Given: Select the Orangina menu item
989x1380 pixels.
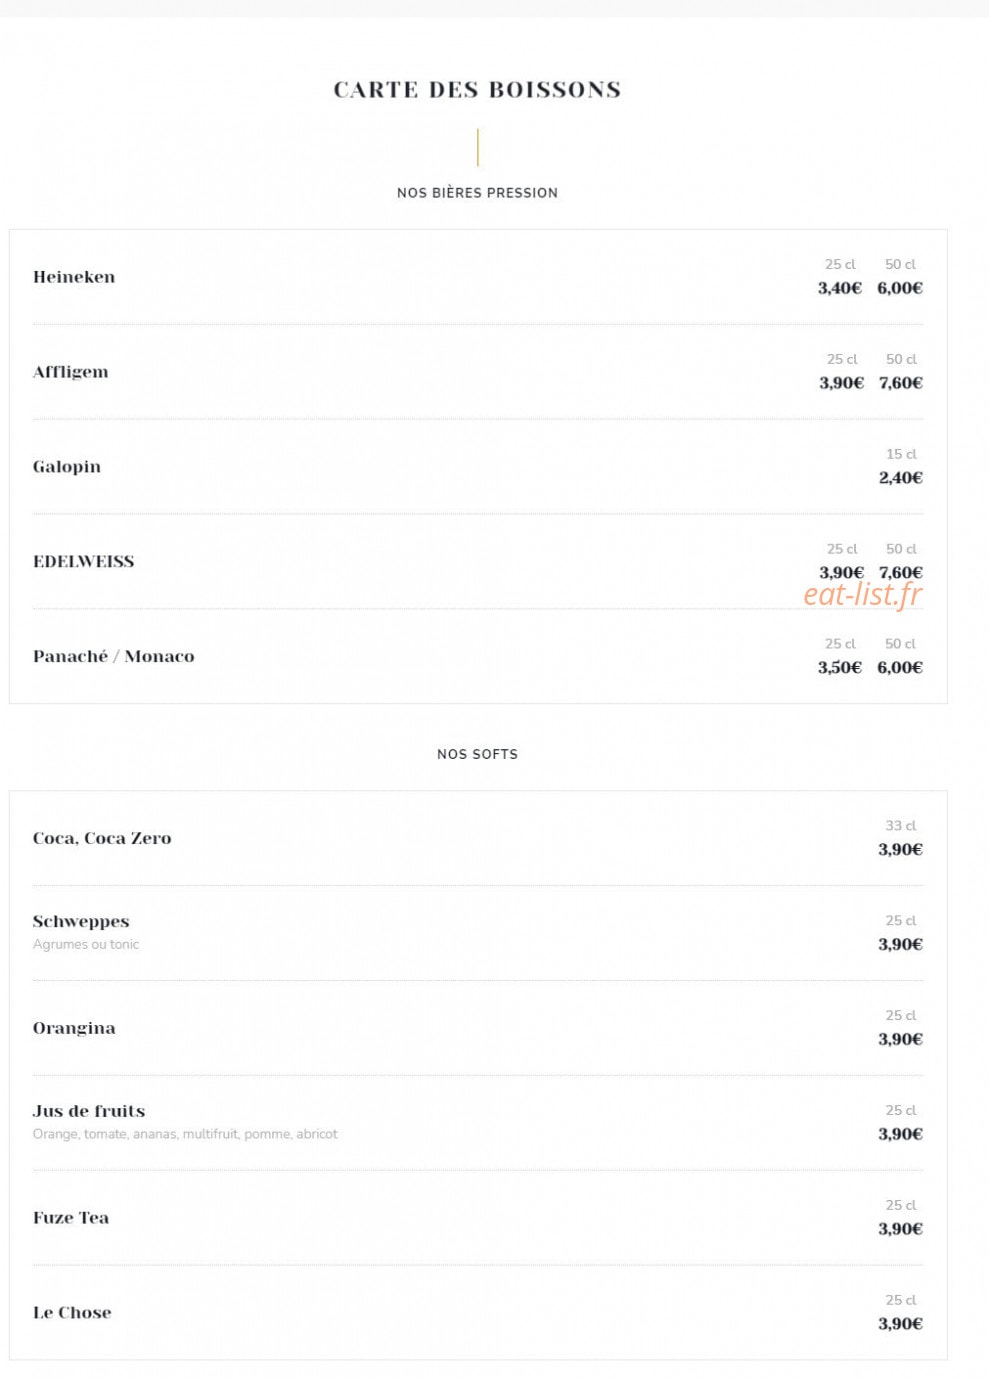Looking at the screenshot, I should 74,1029.
